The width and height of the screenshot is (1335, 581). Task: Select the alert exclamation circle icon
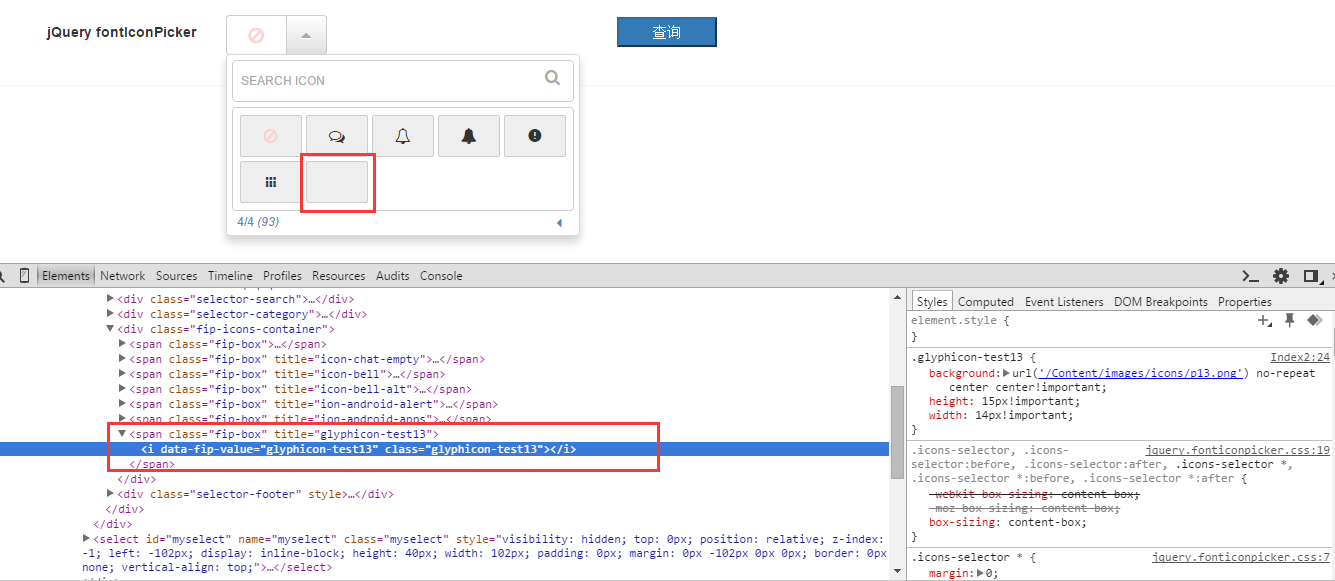click(x=534, y=136)
